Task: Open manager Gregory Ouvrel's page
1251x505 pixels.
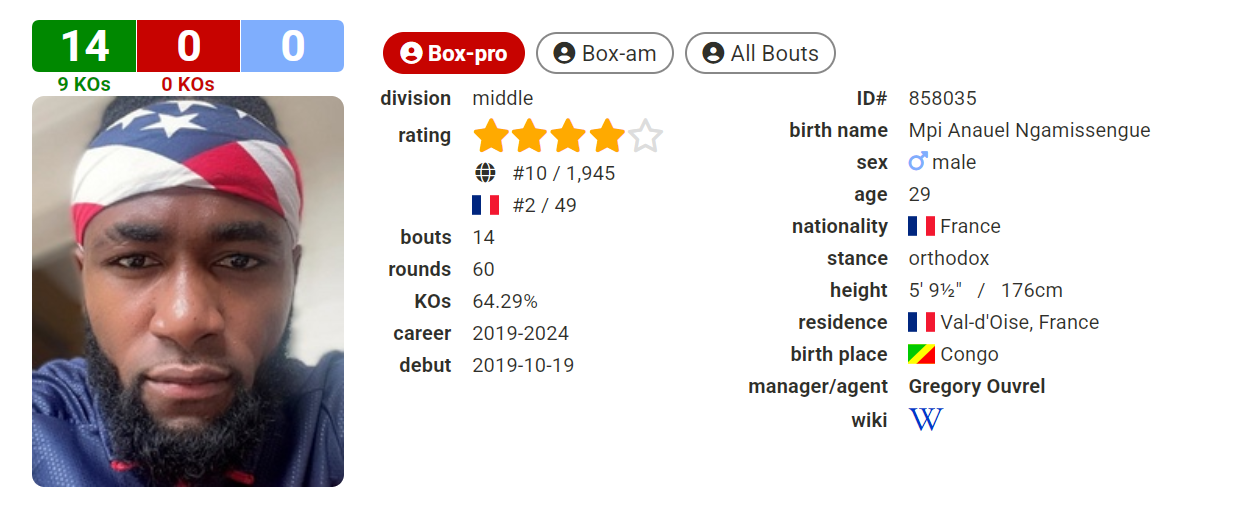Action: (977, 386)
